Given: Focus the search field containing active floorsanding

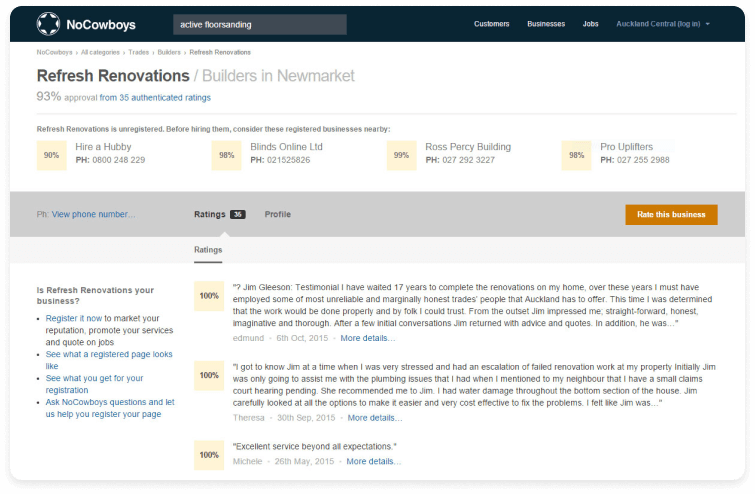Looking at the screenshot, I should 260,25.
